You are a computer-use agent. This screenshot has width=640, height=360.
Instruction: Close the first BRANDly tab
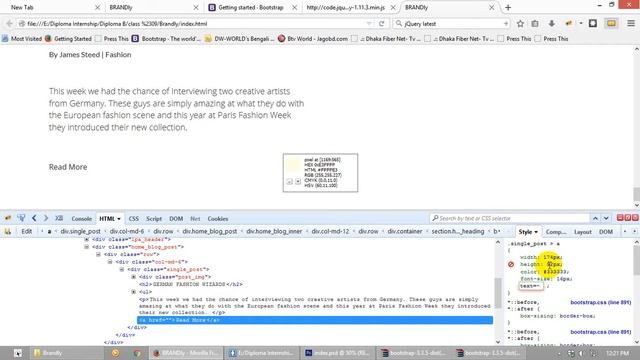tap(196, 7)
